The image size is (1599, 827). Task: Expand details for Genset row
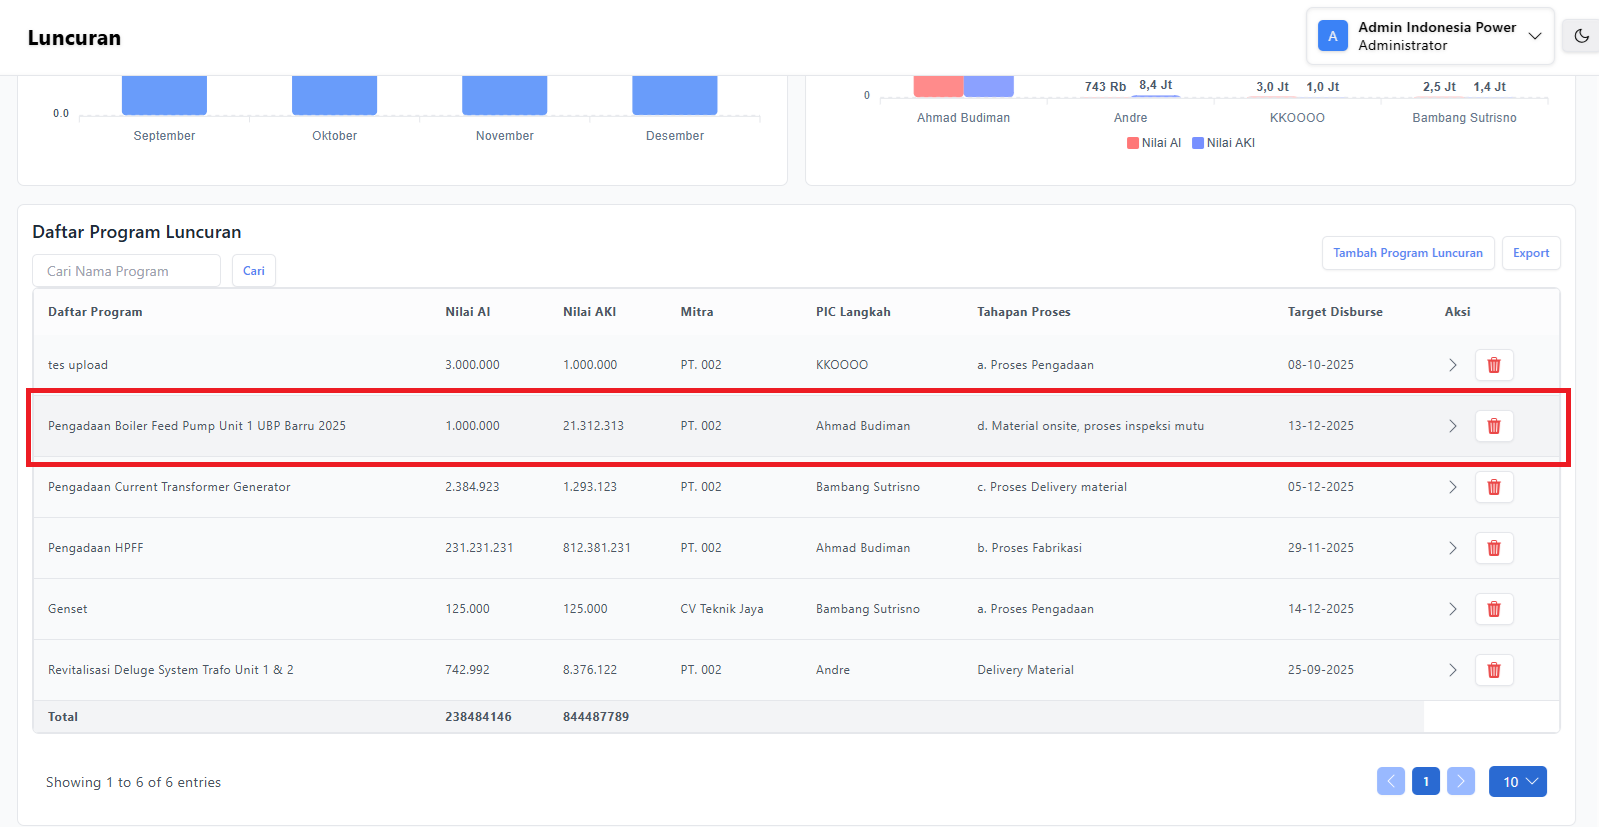[x=1452, y=609]
